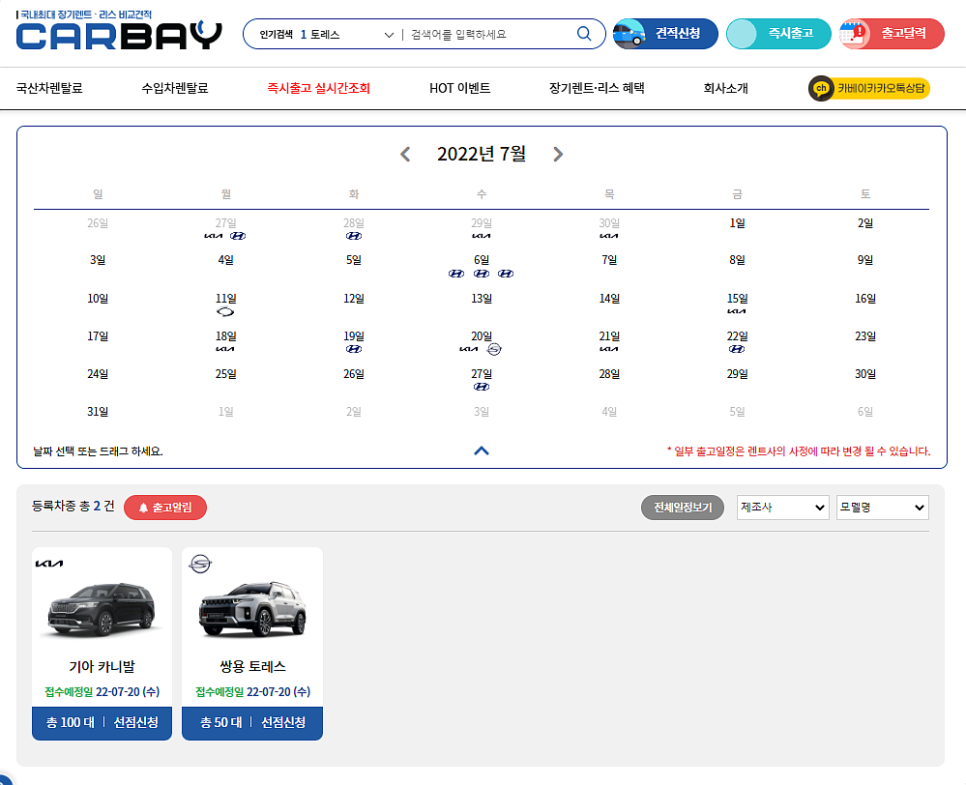This screenshot has height=785, width=966.
Task: Open the popular search dropdown arrow
Action: 389,35
